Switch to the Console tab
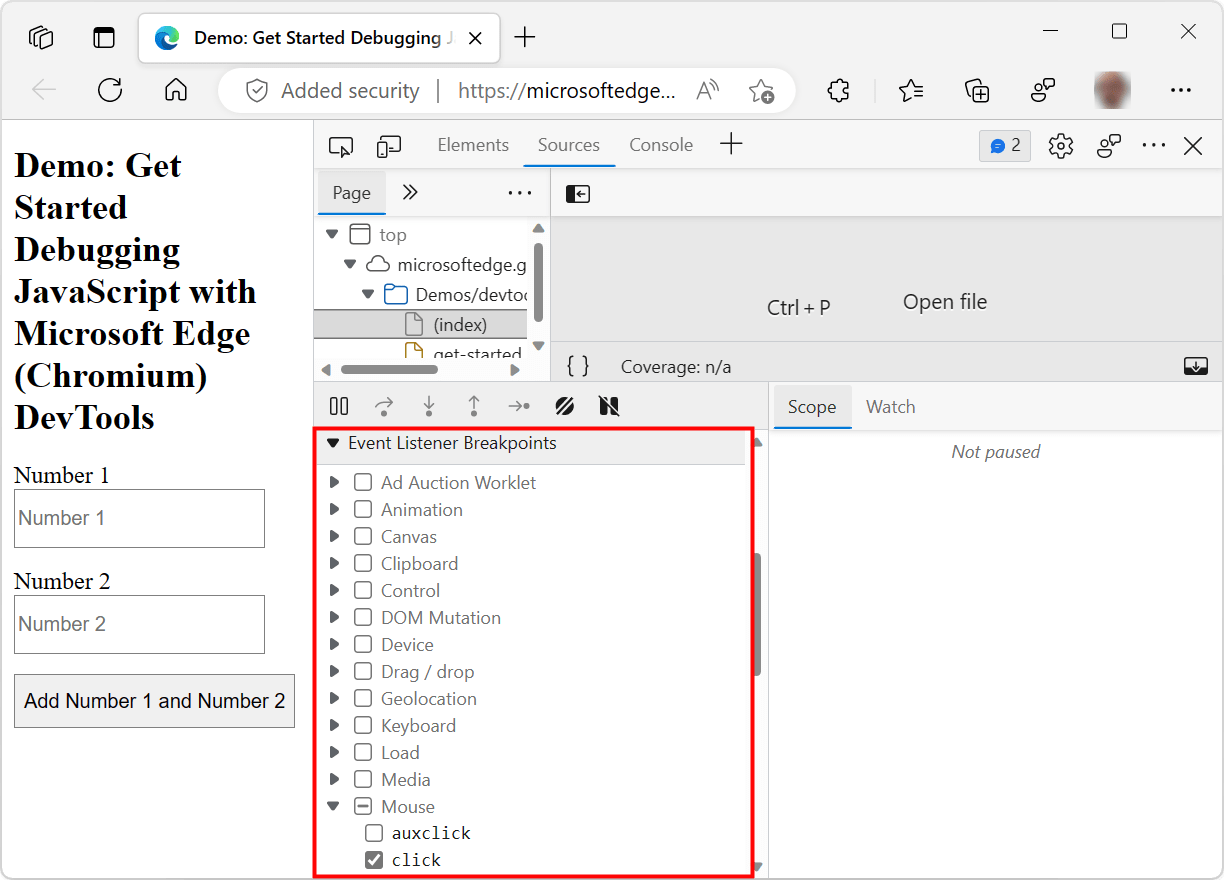The width and height of the screenshot is (1224, 880). click(x=660, y=145)
